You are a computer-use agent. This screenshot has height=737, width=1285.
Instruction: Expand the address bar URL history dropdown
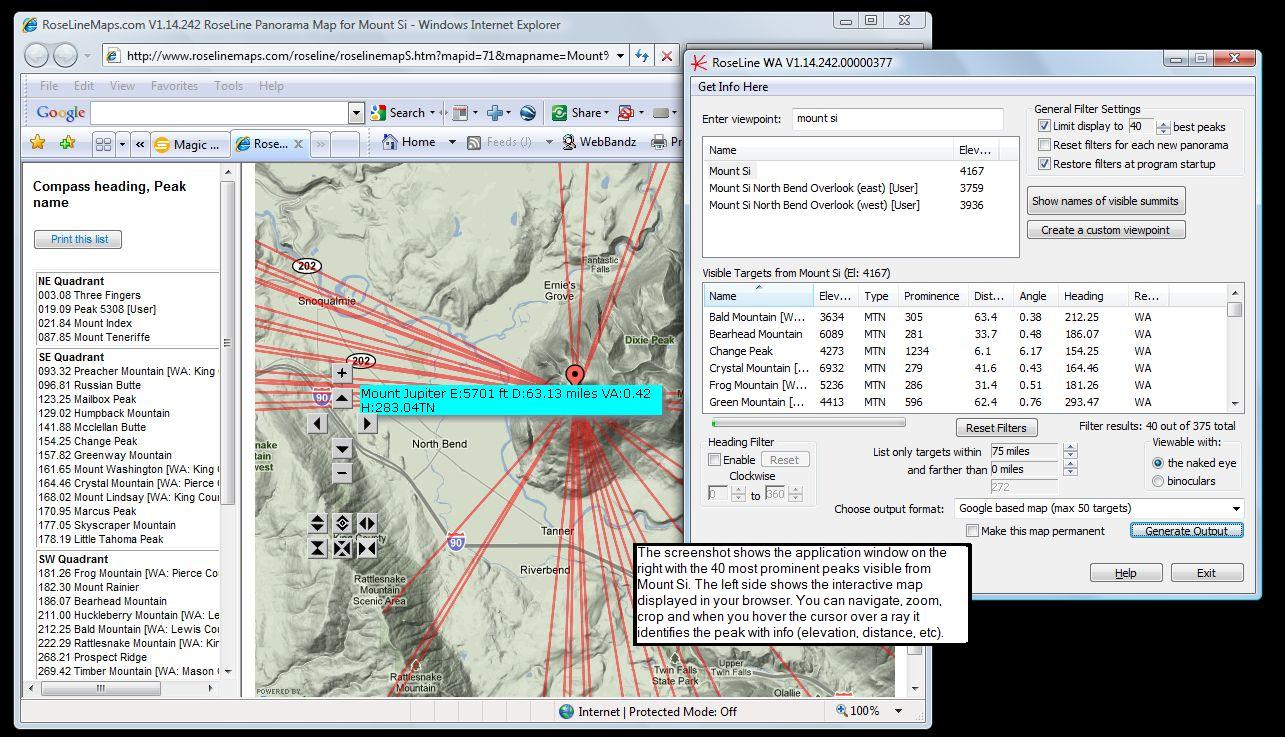[621, 56]
